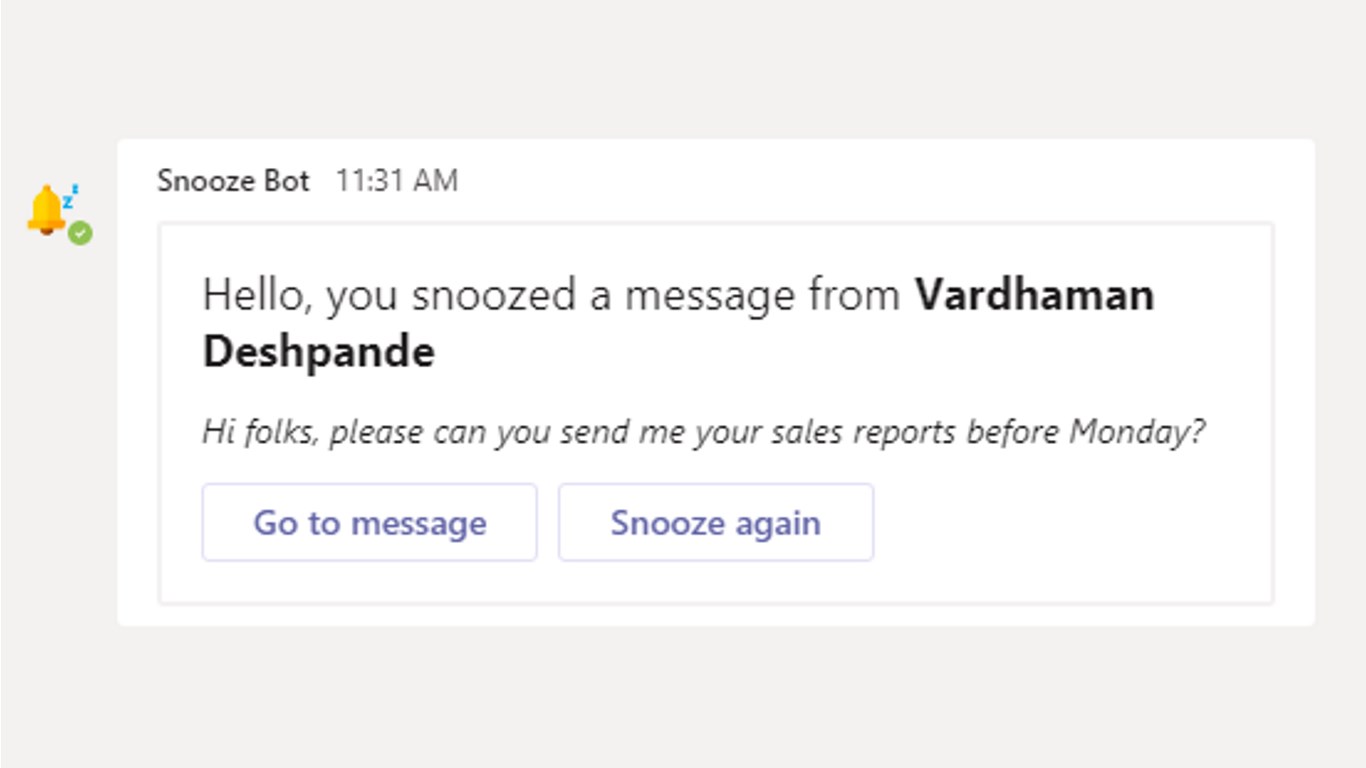Click 'sales reports' in the quoted message
Screen dimensions: 1366x768
tap(838, 432)
